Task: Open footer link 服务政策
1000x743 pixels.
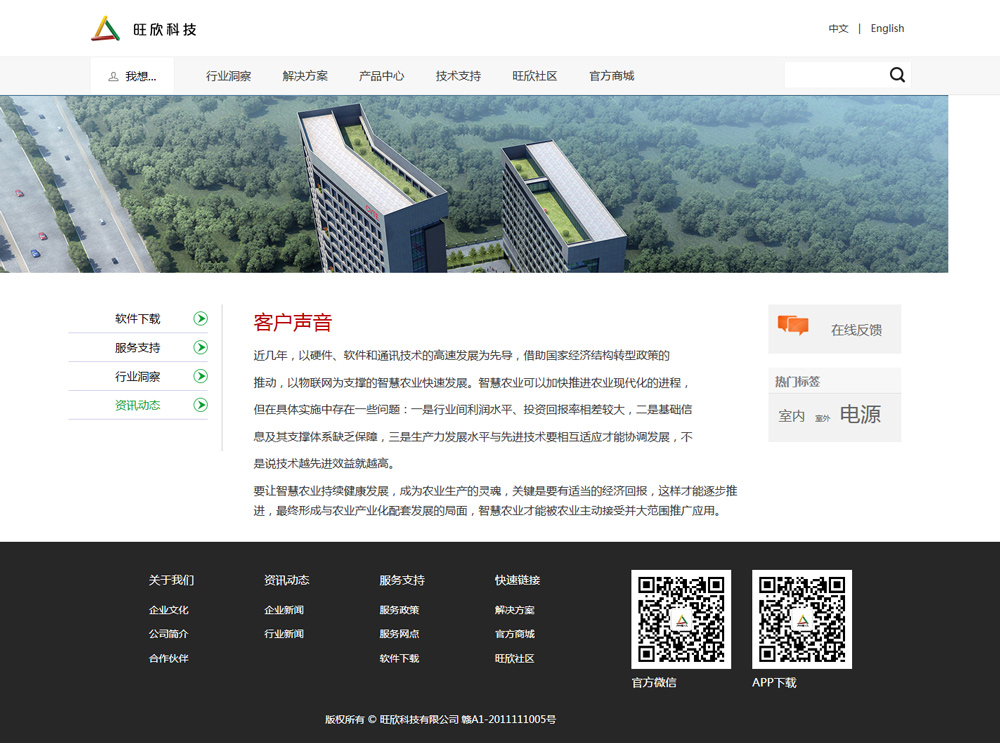Action: pyautogui.click(x=399, y=610)
